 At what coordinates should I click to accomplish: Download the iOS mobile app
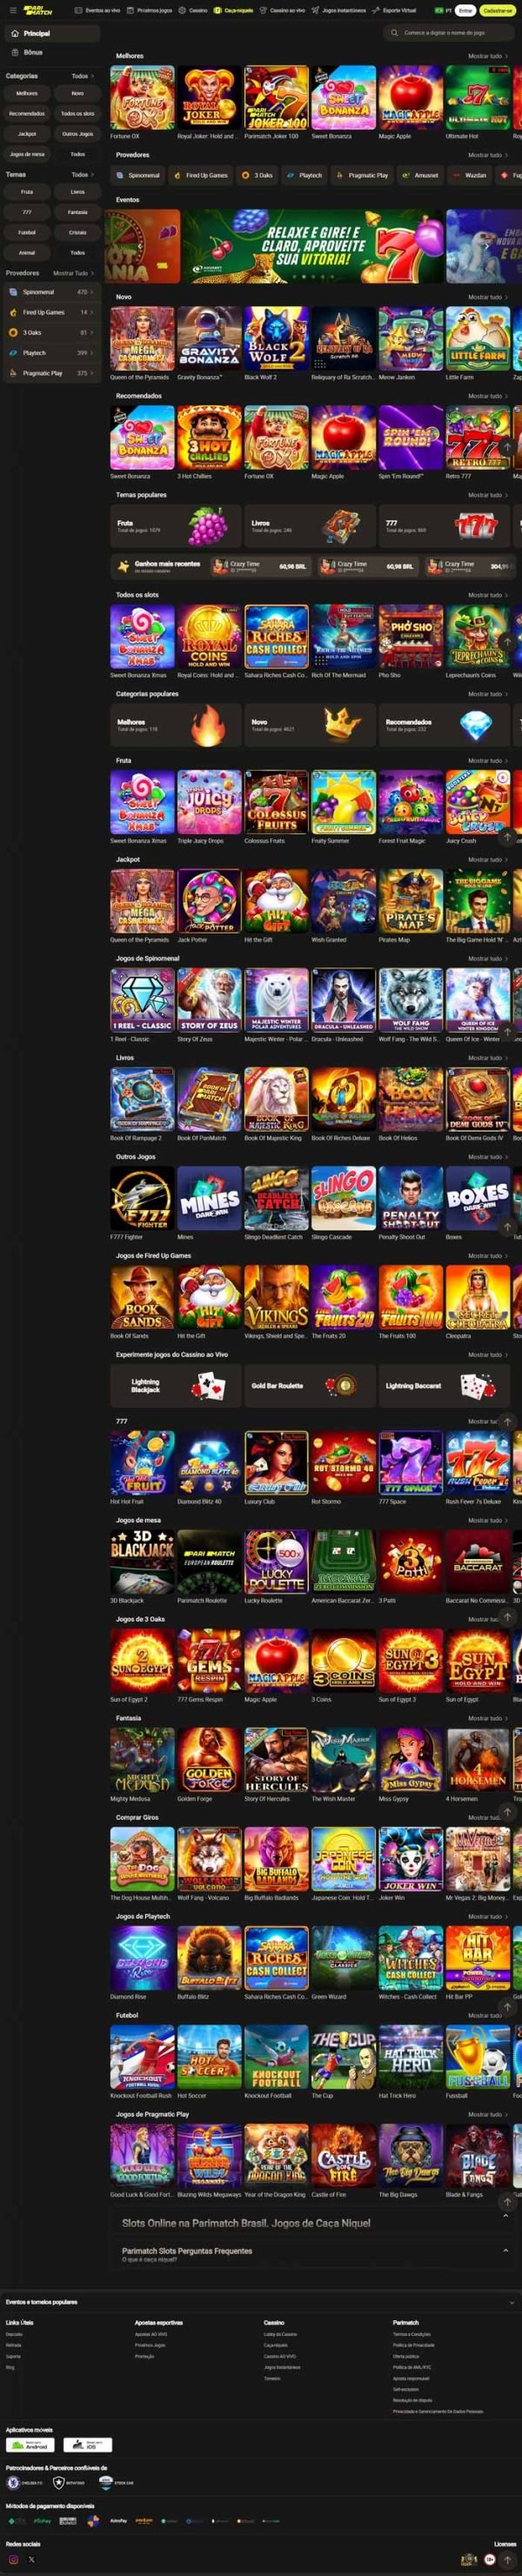point(88,2444)
